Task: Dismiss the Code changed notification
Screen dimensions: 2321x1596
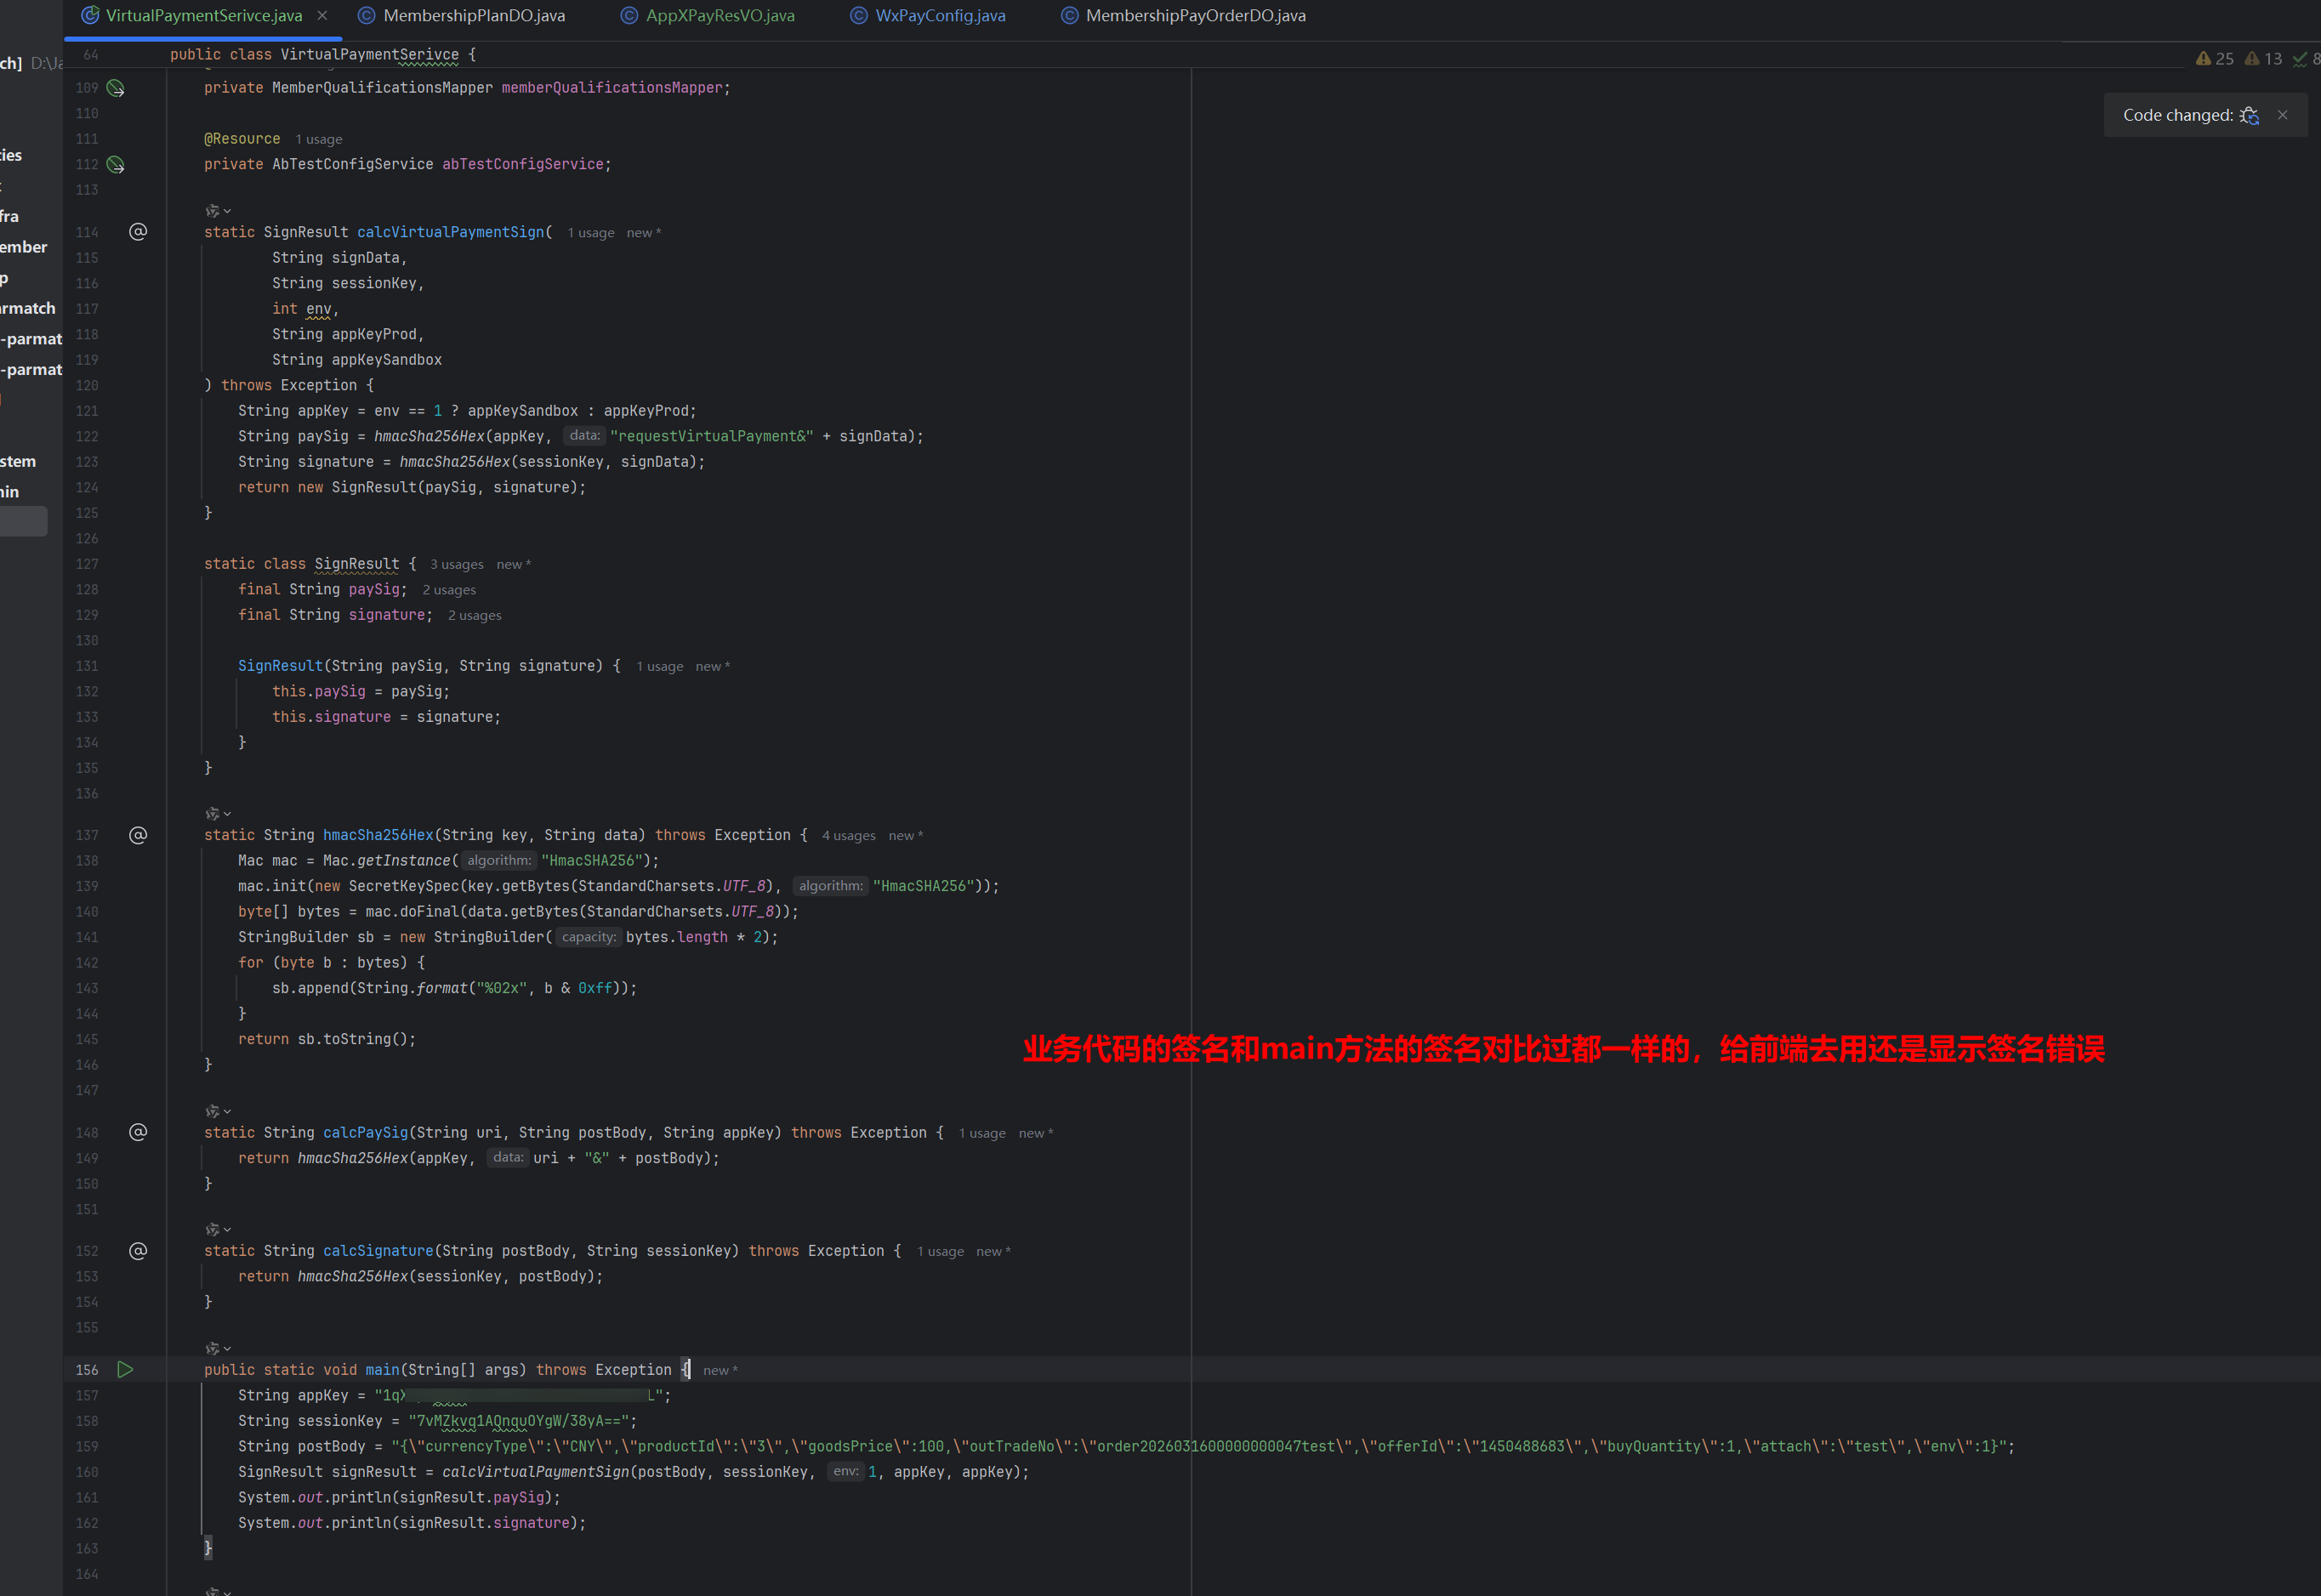Action: 2283,115
